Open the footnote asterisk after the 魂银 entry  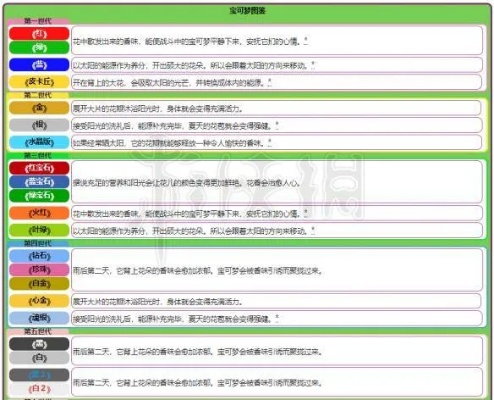(277, 318)
